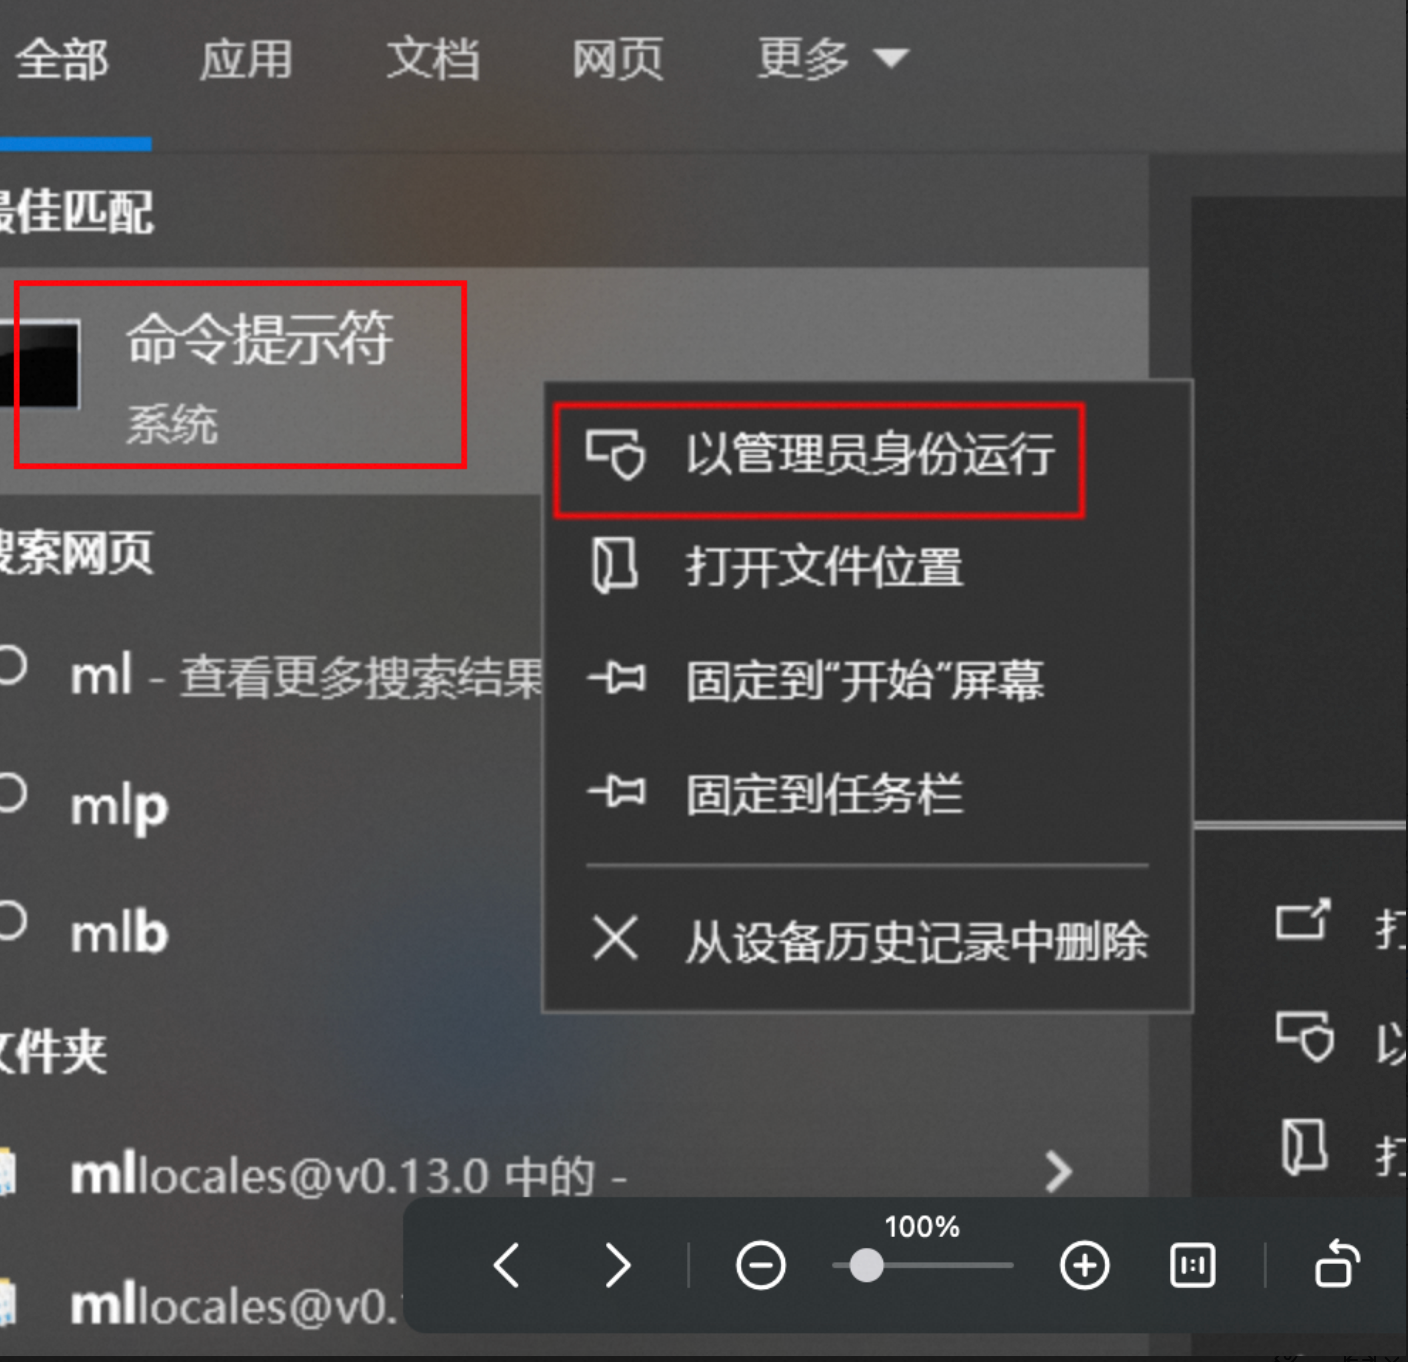The height and width of the screenshot is (1362, 1408).
Task: Expand the 更多 dropdown filter
Action: (832, 58)
